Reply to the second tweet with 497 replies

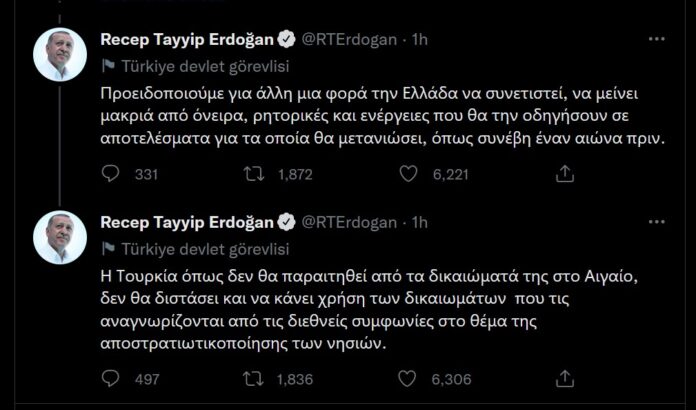pos(112,378)
